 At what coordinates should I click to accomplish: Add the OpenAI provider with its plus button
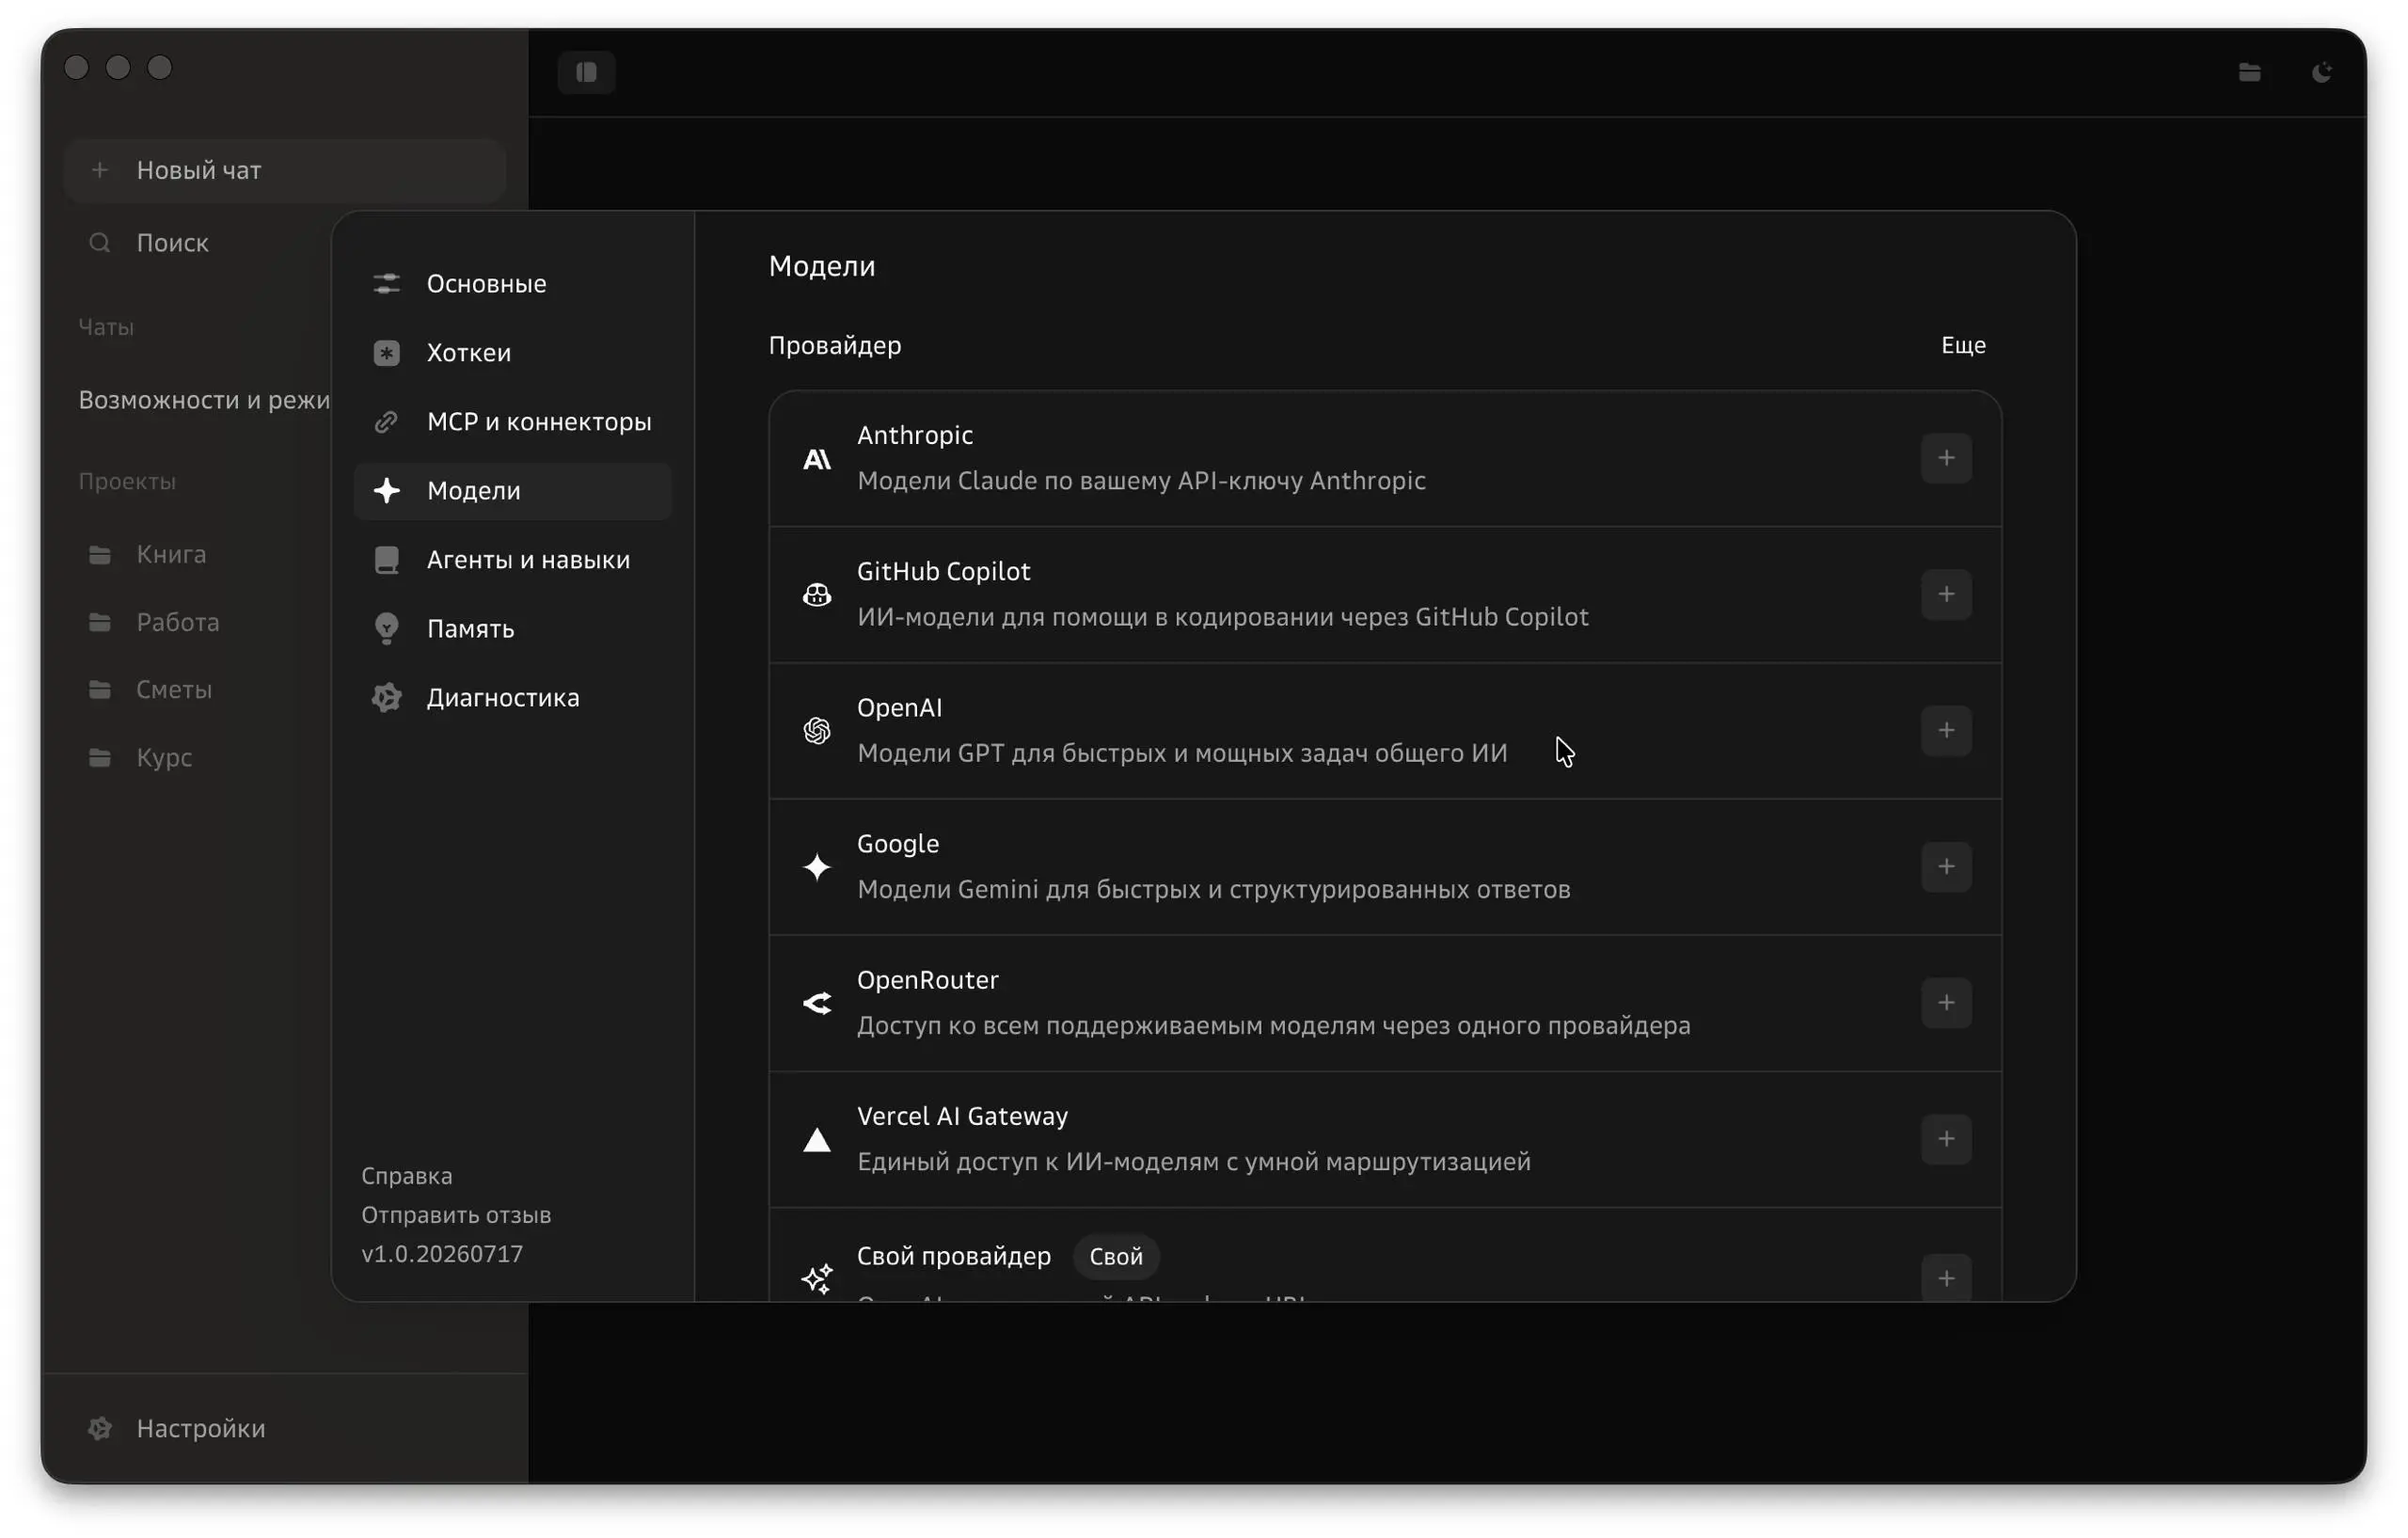click(x=1946, y=730)
